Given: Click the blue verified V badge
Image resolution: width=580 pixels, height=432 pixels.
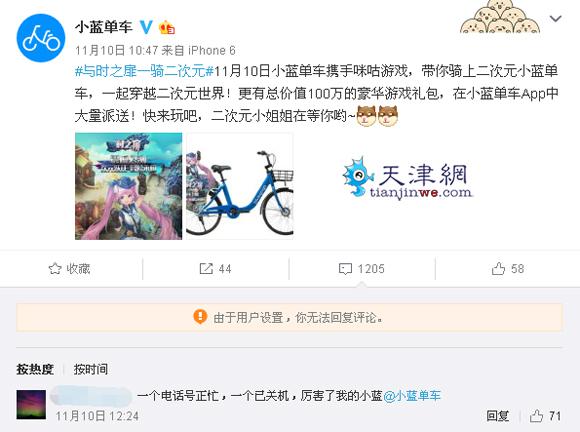Looking at the screenshot, I should click(x=146, y=27).
